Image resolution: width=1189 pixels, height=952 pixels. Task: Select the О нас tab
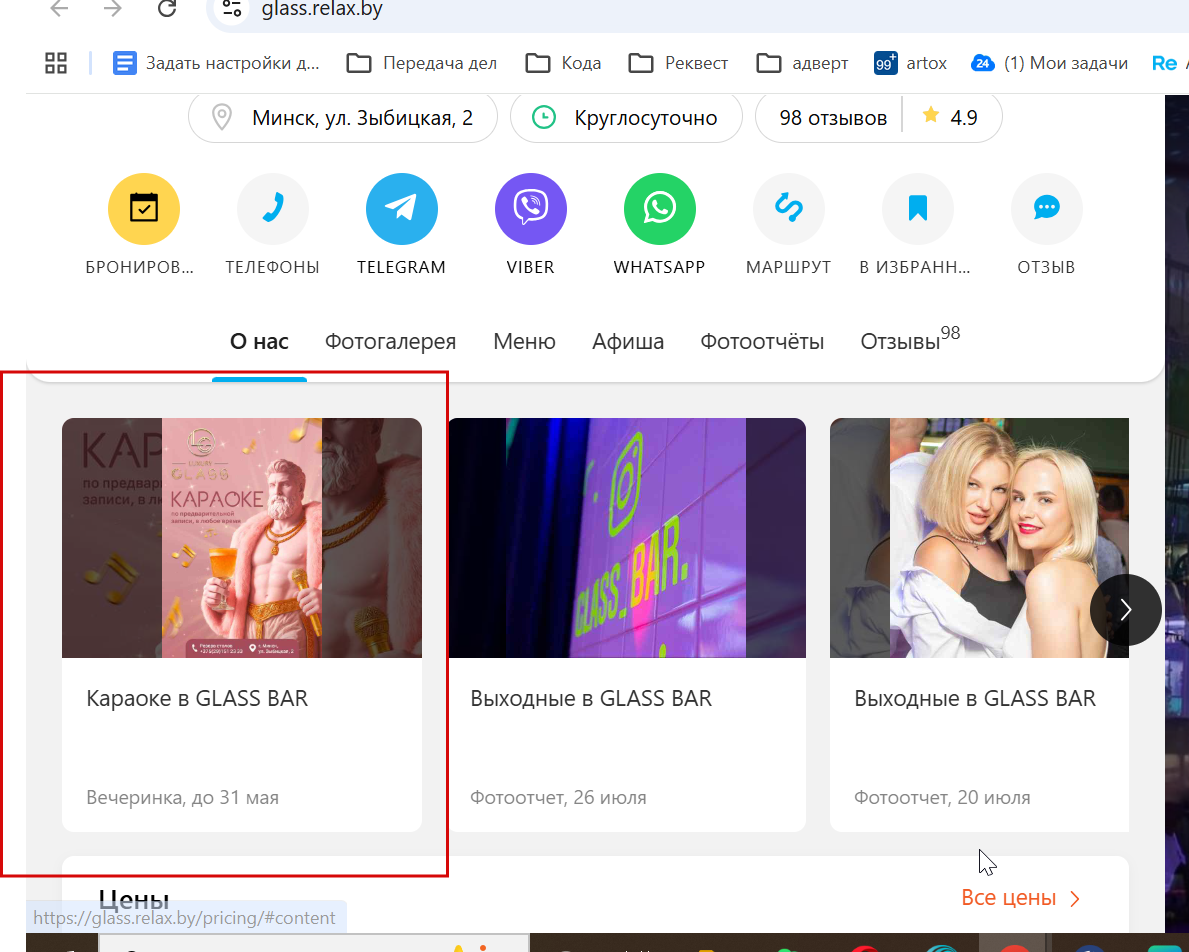coord(259,342)
